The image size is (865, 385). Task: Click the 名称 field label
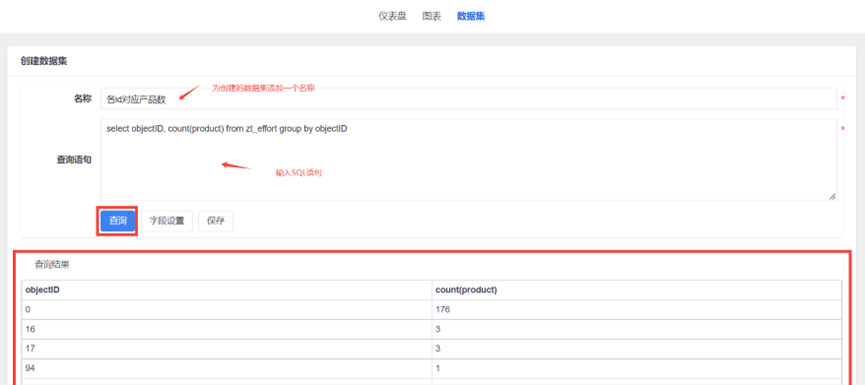(83, 99)
